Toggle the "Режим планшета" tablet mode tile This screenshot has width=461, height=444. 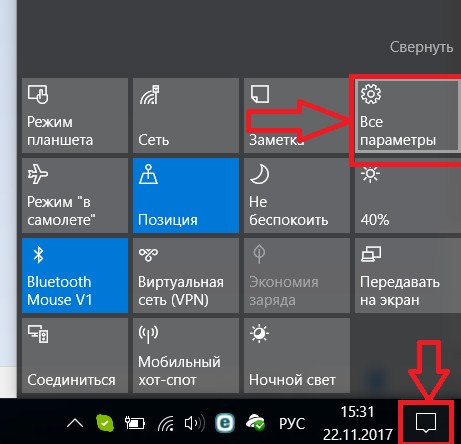(x=75, y=116)
